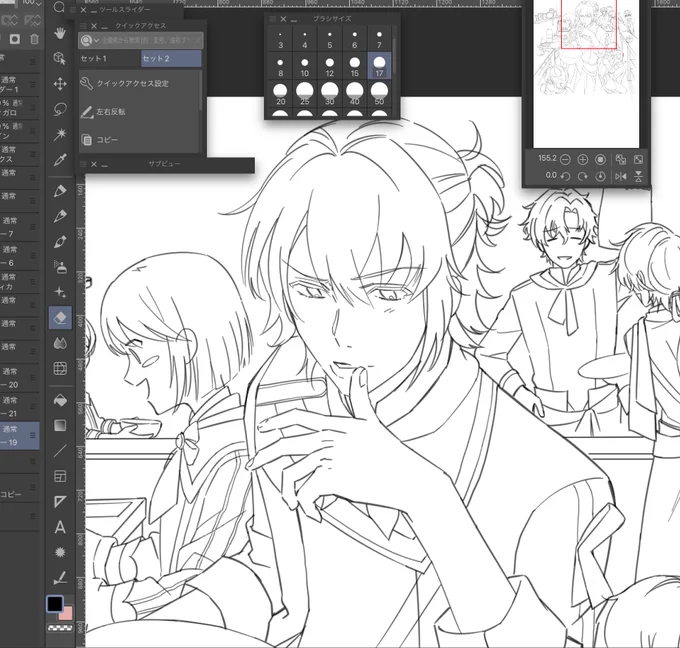Viewport: 680px width, 648px height.
Task: Choose brush size 7
Action: coord(379,39)
